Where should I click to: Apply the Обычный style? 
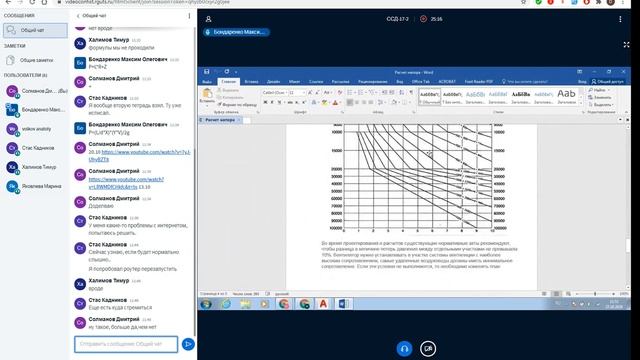click(429, 97)
